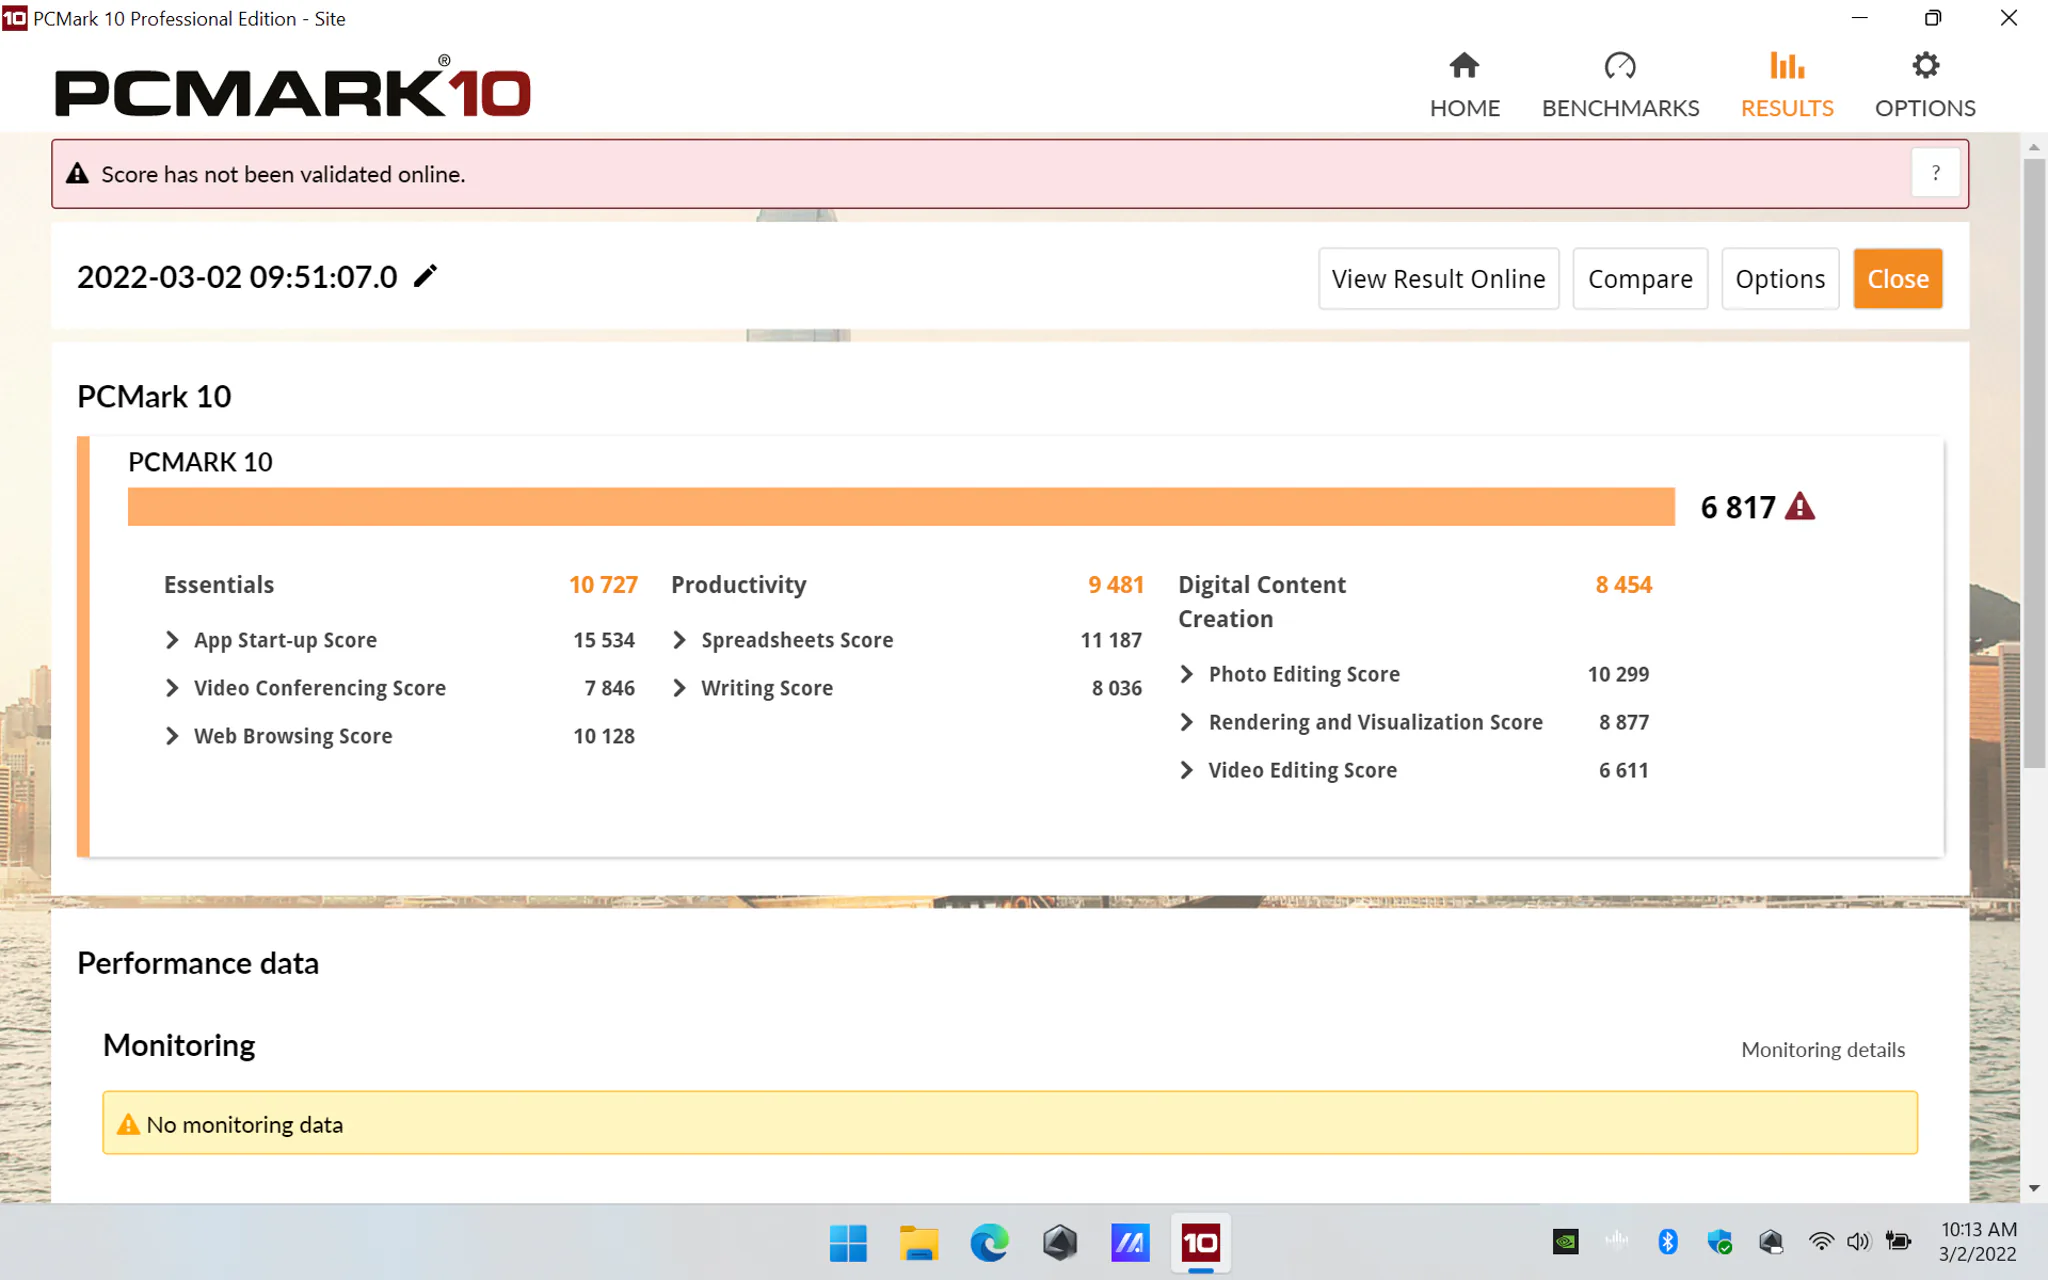Screen dimensions: 2048x1280
Task: Expand Photo Editing Score details
Action: 1187,674
